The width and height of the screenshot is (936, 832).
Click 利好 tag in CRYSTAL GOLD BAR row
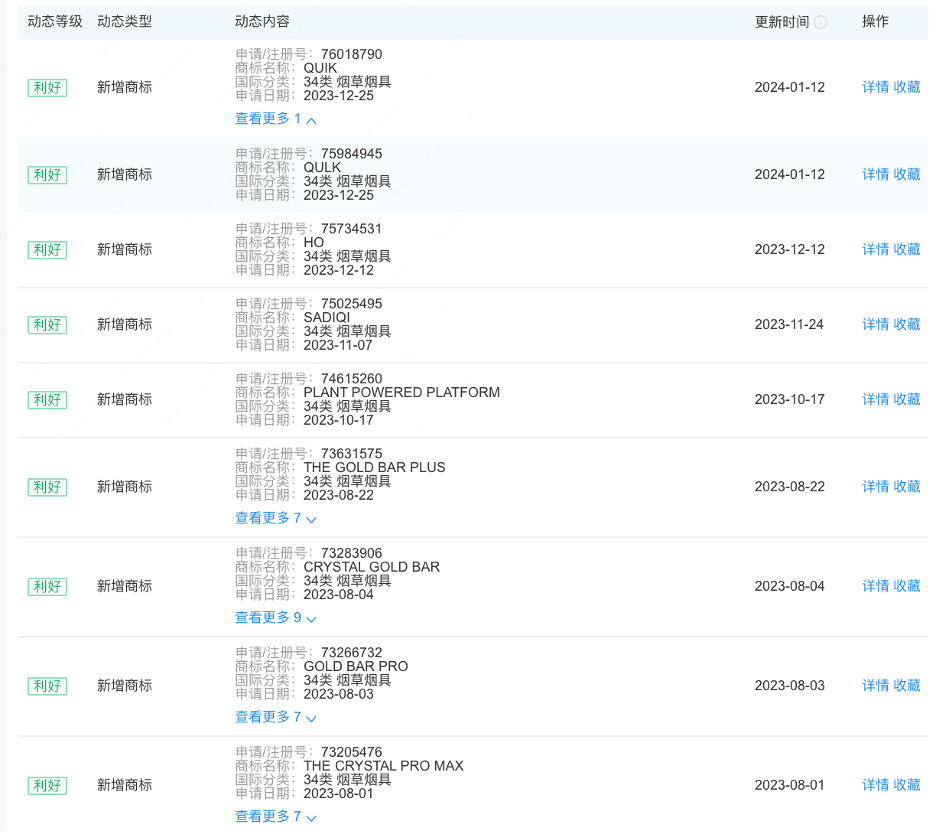(47, 587)
